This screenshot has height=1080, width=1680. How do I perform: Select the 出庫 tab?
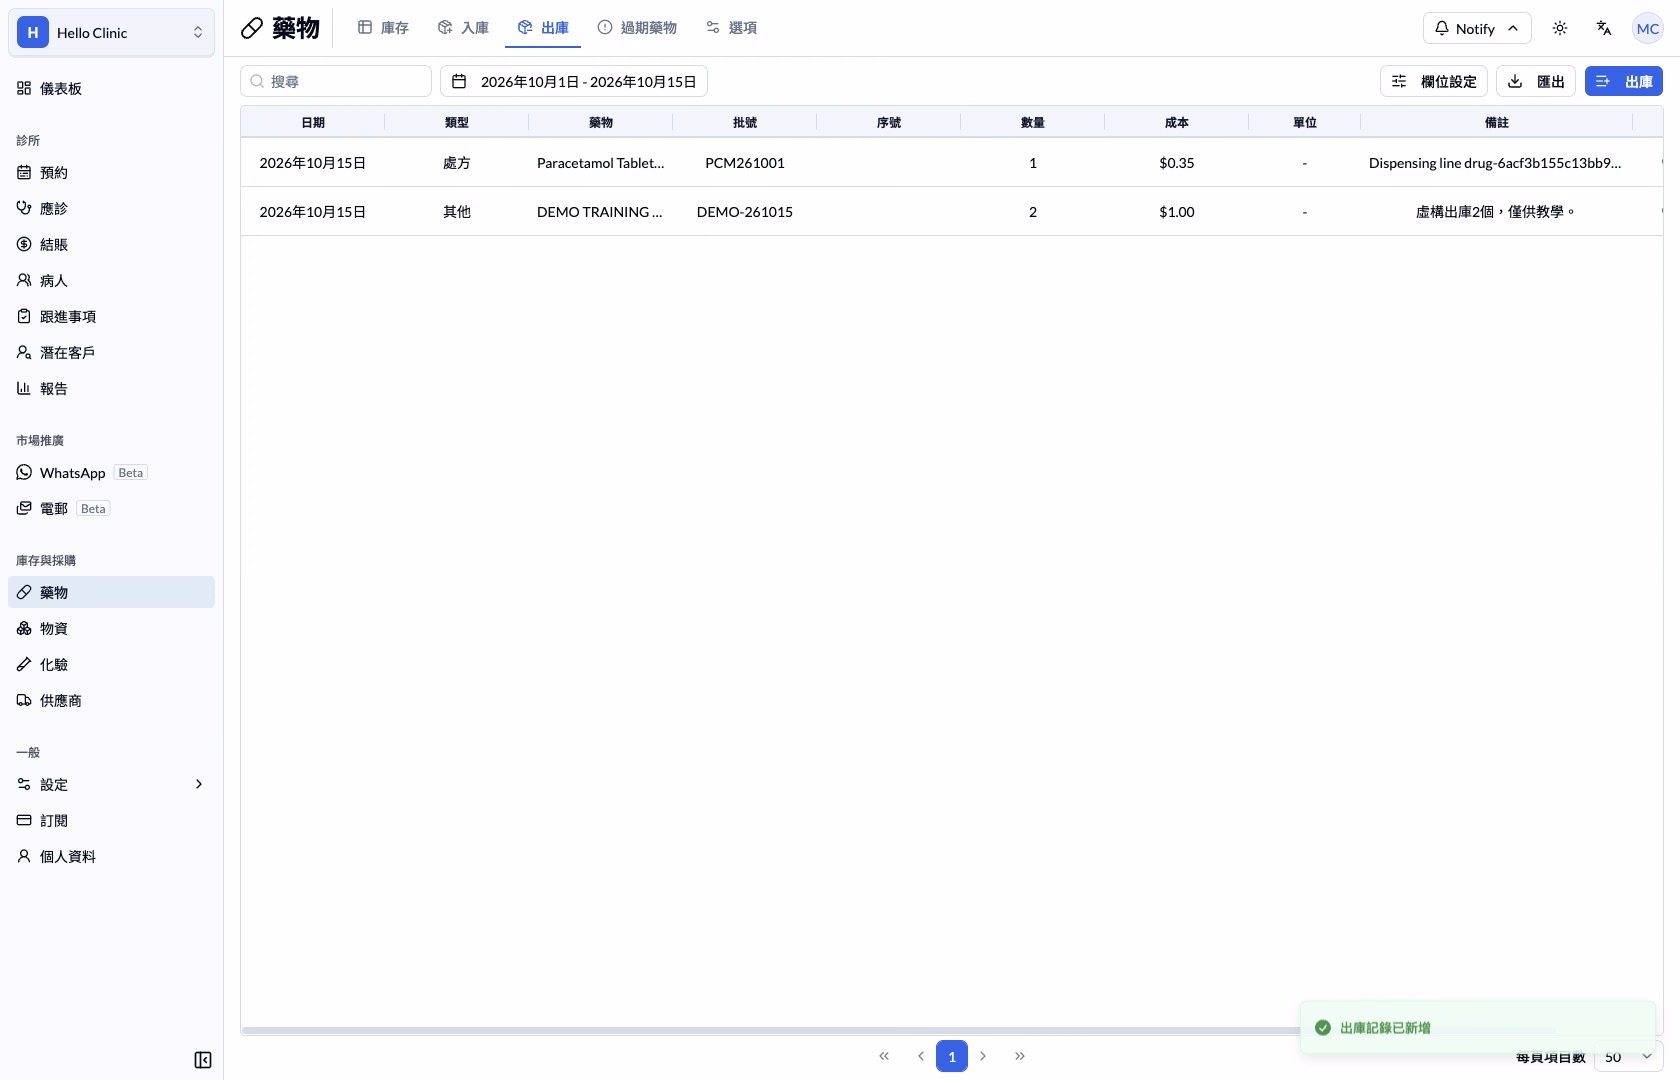coord(543,28)
